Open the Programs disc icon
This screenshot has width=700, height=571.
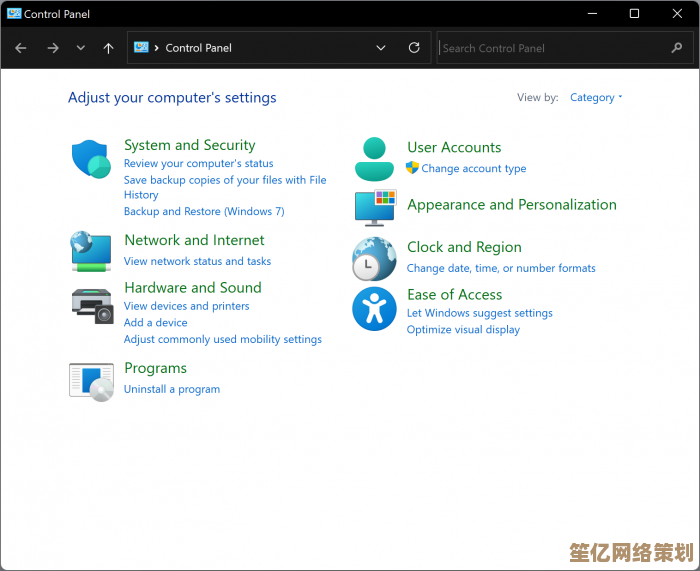point(91,382)
